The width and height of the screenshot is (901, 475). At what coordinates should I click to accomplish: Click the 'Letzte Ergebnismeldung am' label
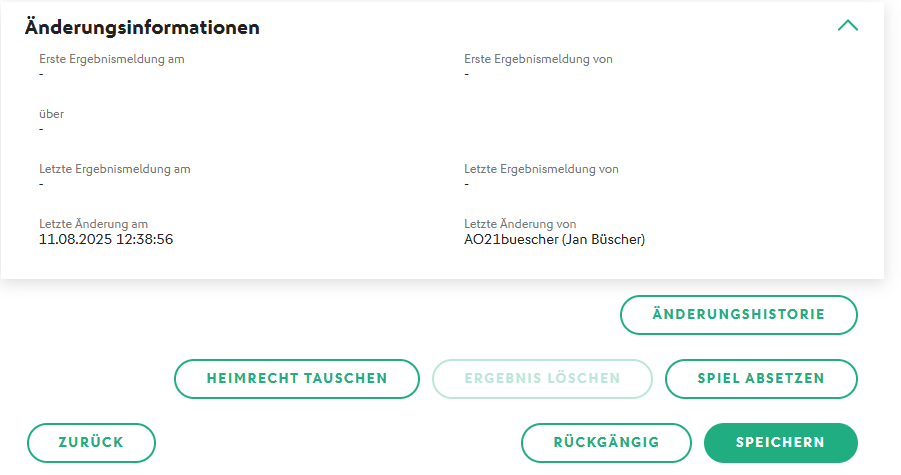pyautogui.click(x=115, y=169)
